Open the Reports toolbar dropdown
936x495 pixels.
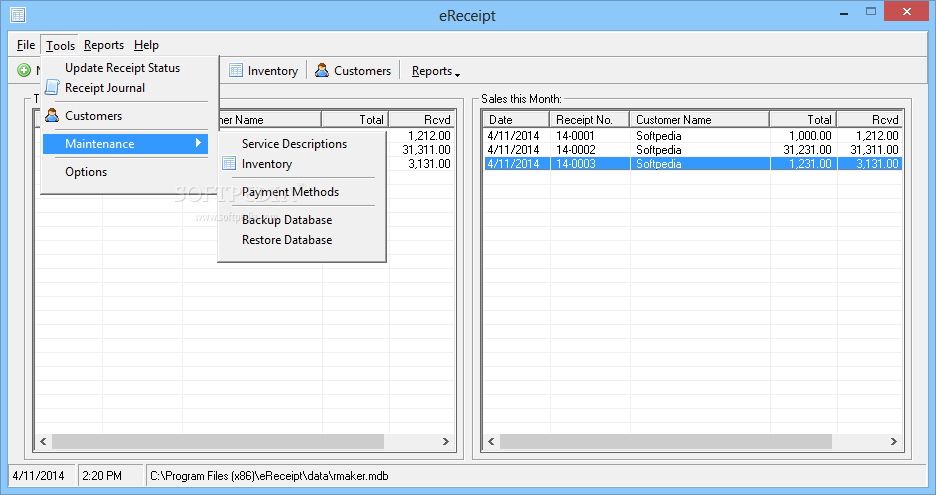pos(436,71)
